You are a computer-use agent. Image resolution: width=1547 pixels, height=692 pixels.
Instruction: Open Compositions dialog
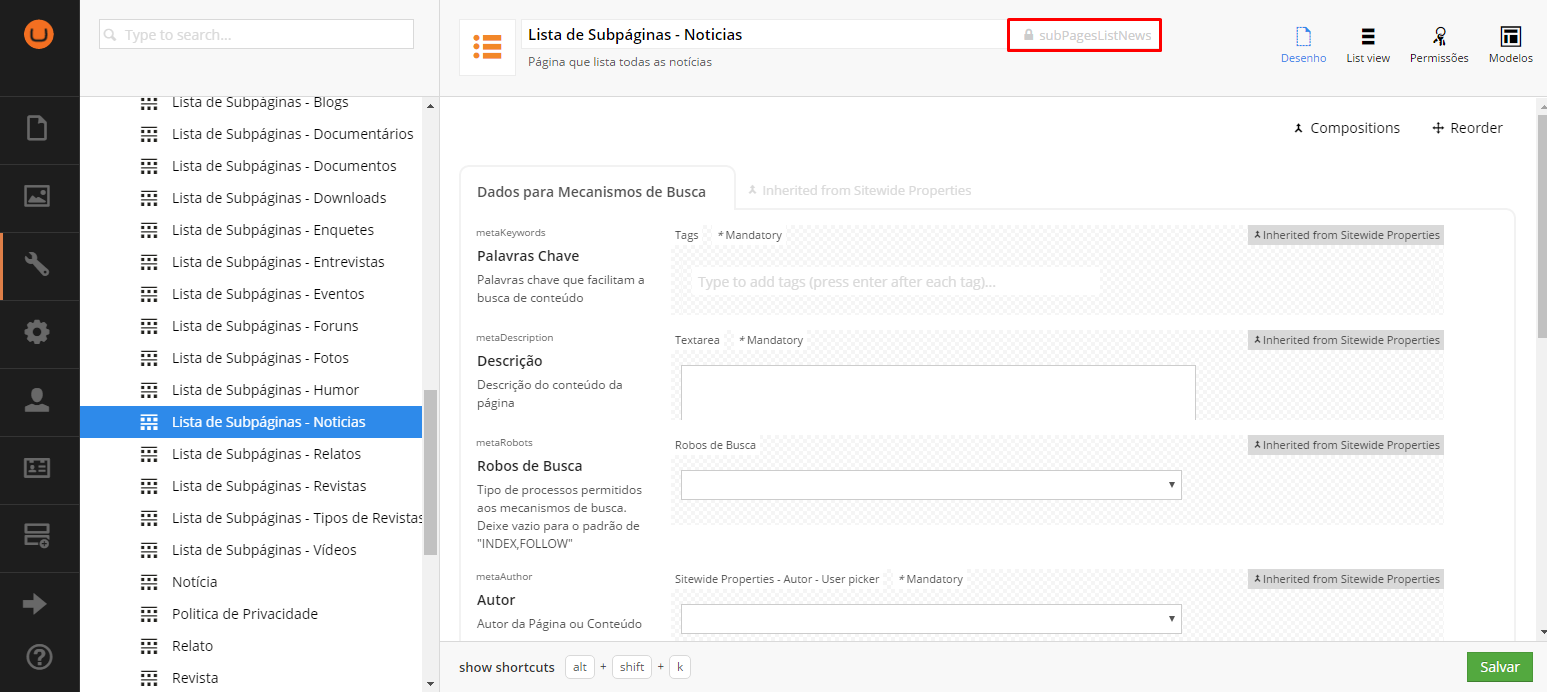click(x=1346, y=128)
